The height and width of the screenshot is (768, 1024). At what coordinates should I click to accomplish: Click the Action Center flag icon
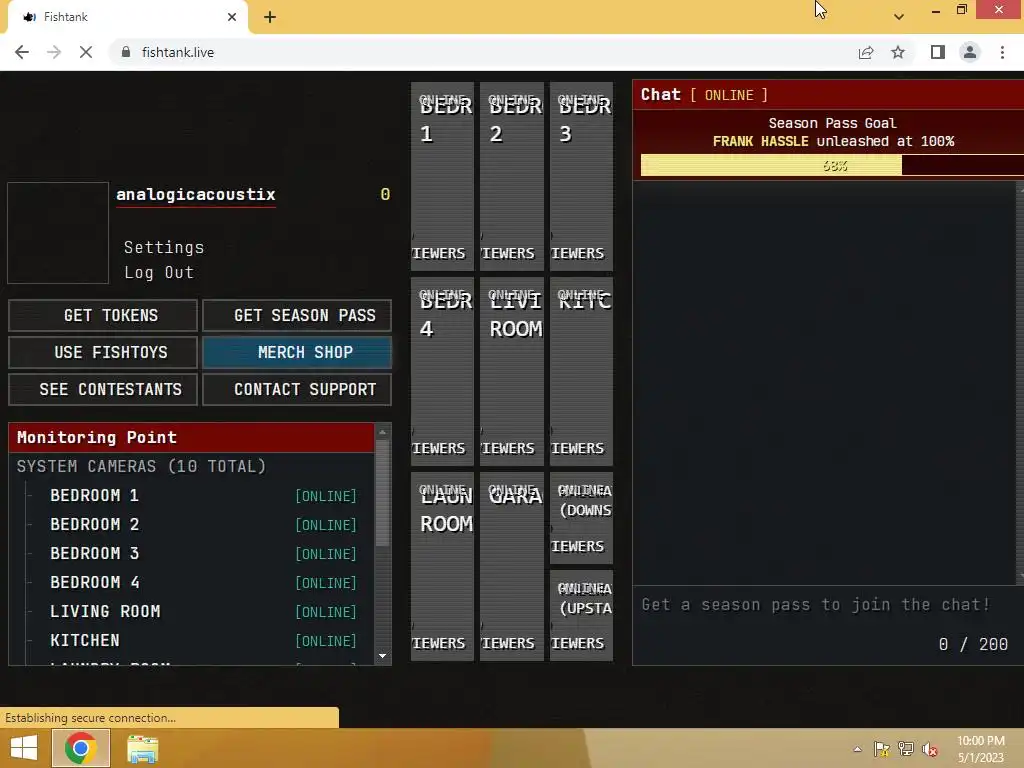[x=882, y=749]
